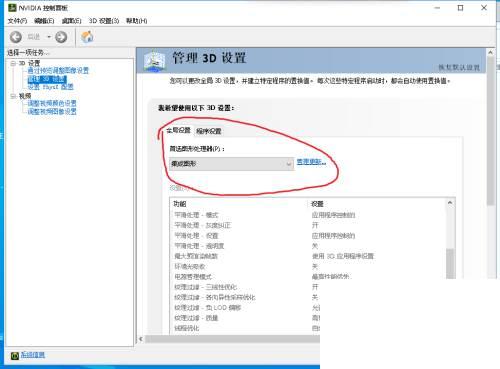Screen dimensions: 500x369
Task: Click the 关 value for 环境光吸收
Action: point(315,267)
